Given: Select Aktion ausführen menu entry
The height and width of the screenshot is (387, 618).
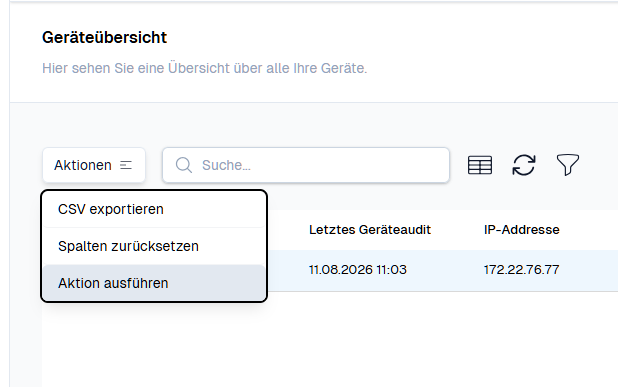Looking at the screenshot, I should tap(154, 283).
